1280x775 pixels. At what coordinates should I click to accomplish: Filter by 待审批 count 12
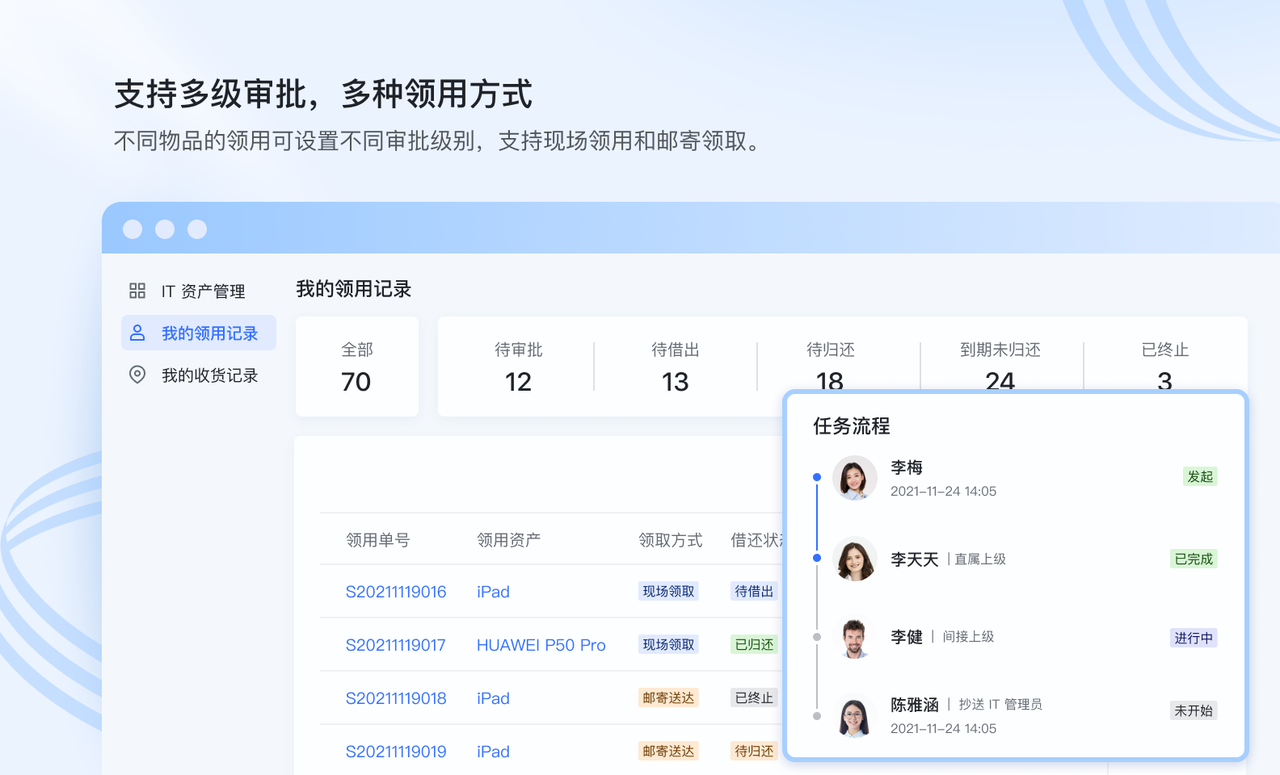point(518,367)
